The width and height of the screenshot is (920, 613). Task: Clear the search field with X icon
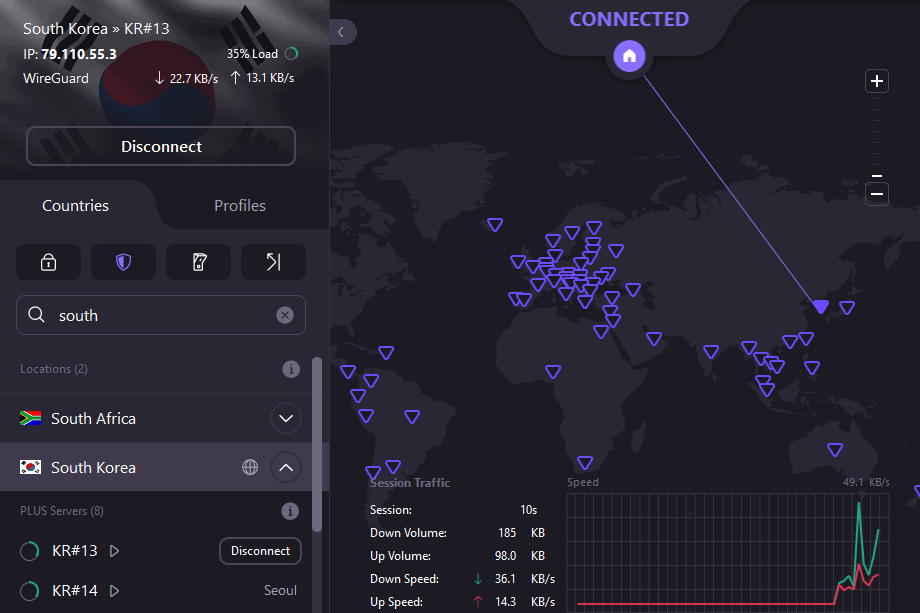(x=285, y=315)
